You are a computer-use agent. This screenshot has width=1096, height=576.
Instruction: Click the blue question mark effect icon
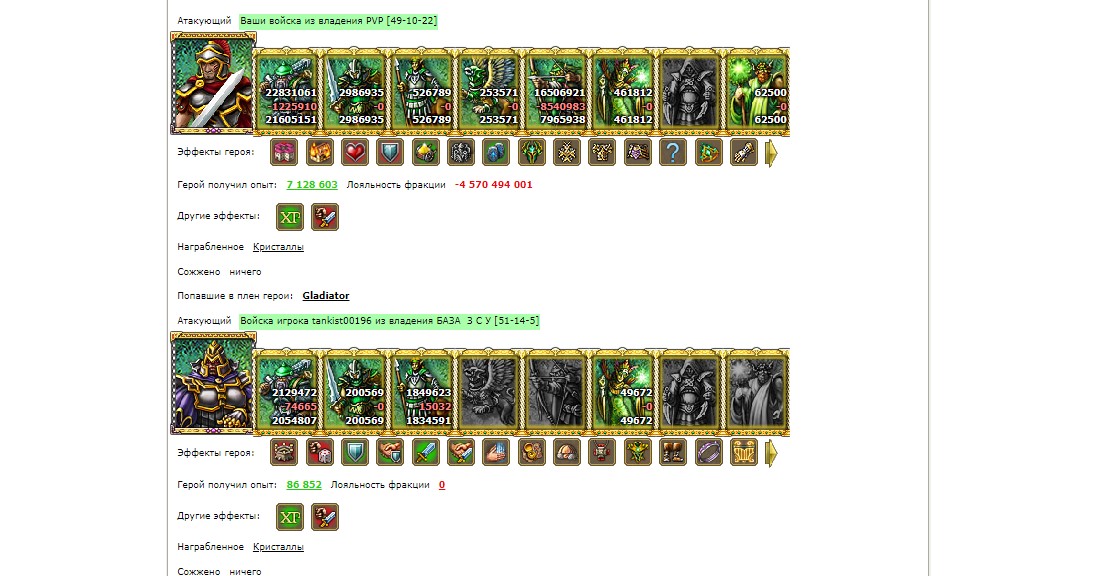[672, 152]
